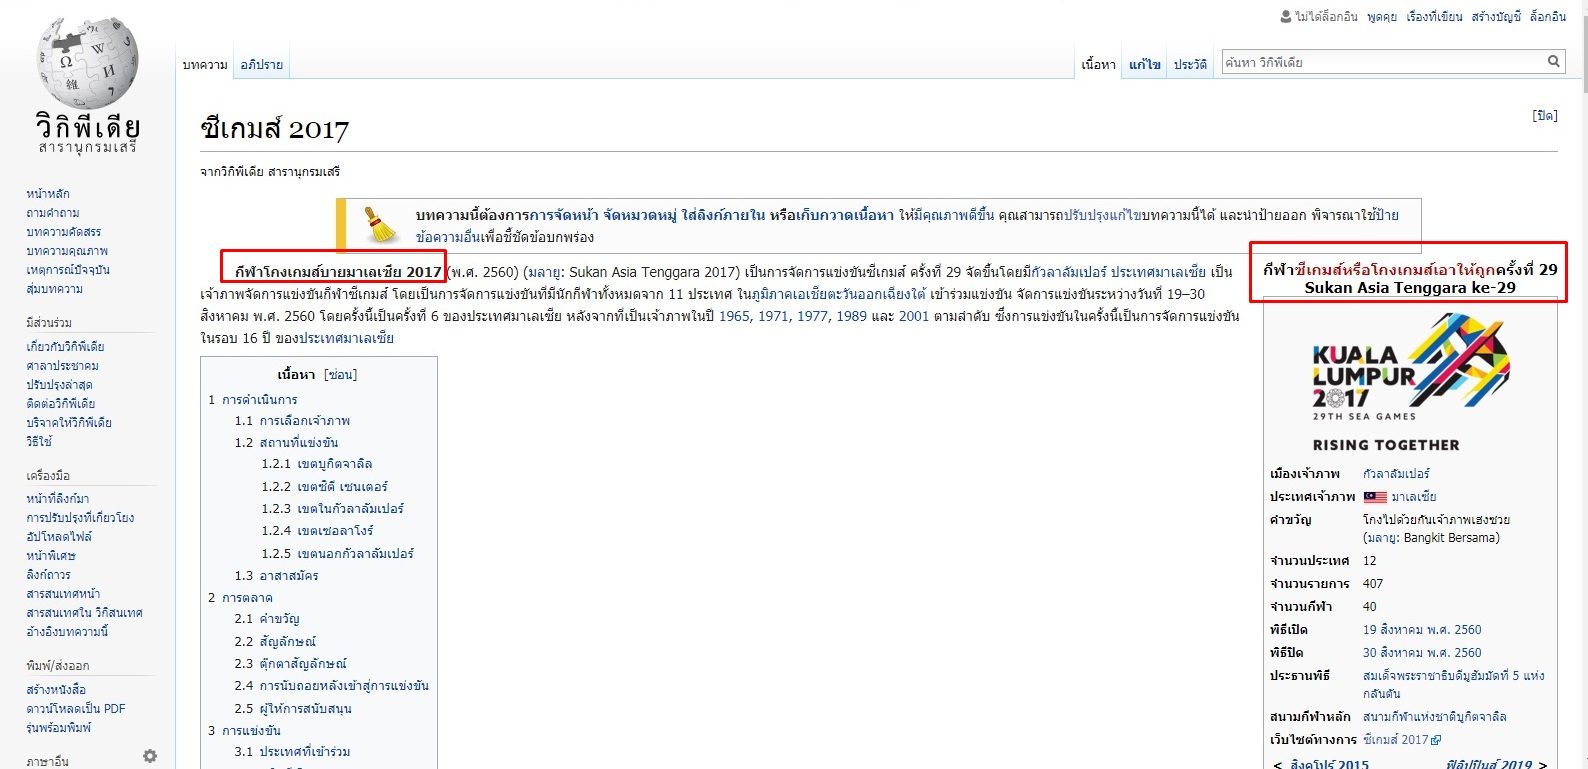Open วิธีใช้ help link
The width and height of the screenshot is (1588, 769).
click(39, 442)
